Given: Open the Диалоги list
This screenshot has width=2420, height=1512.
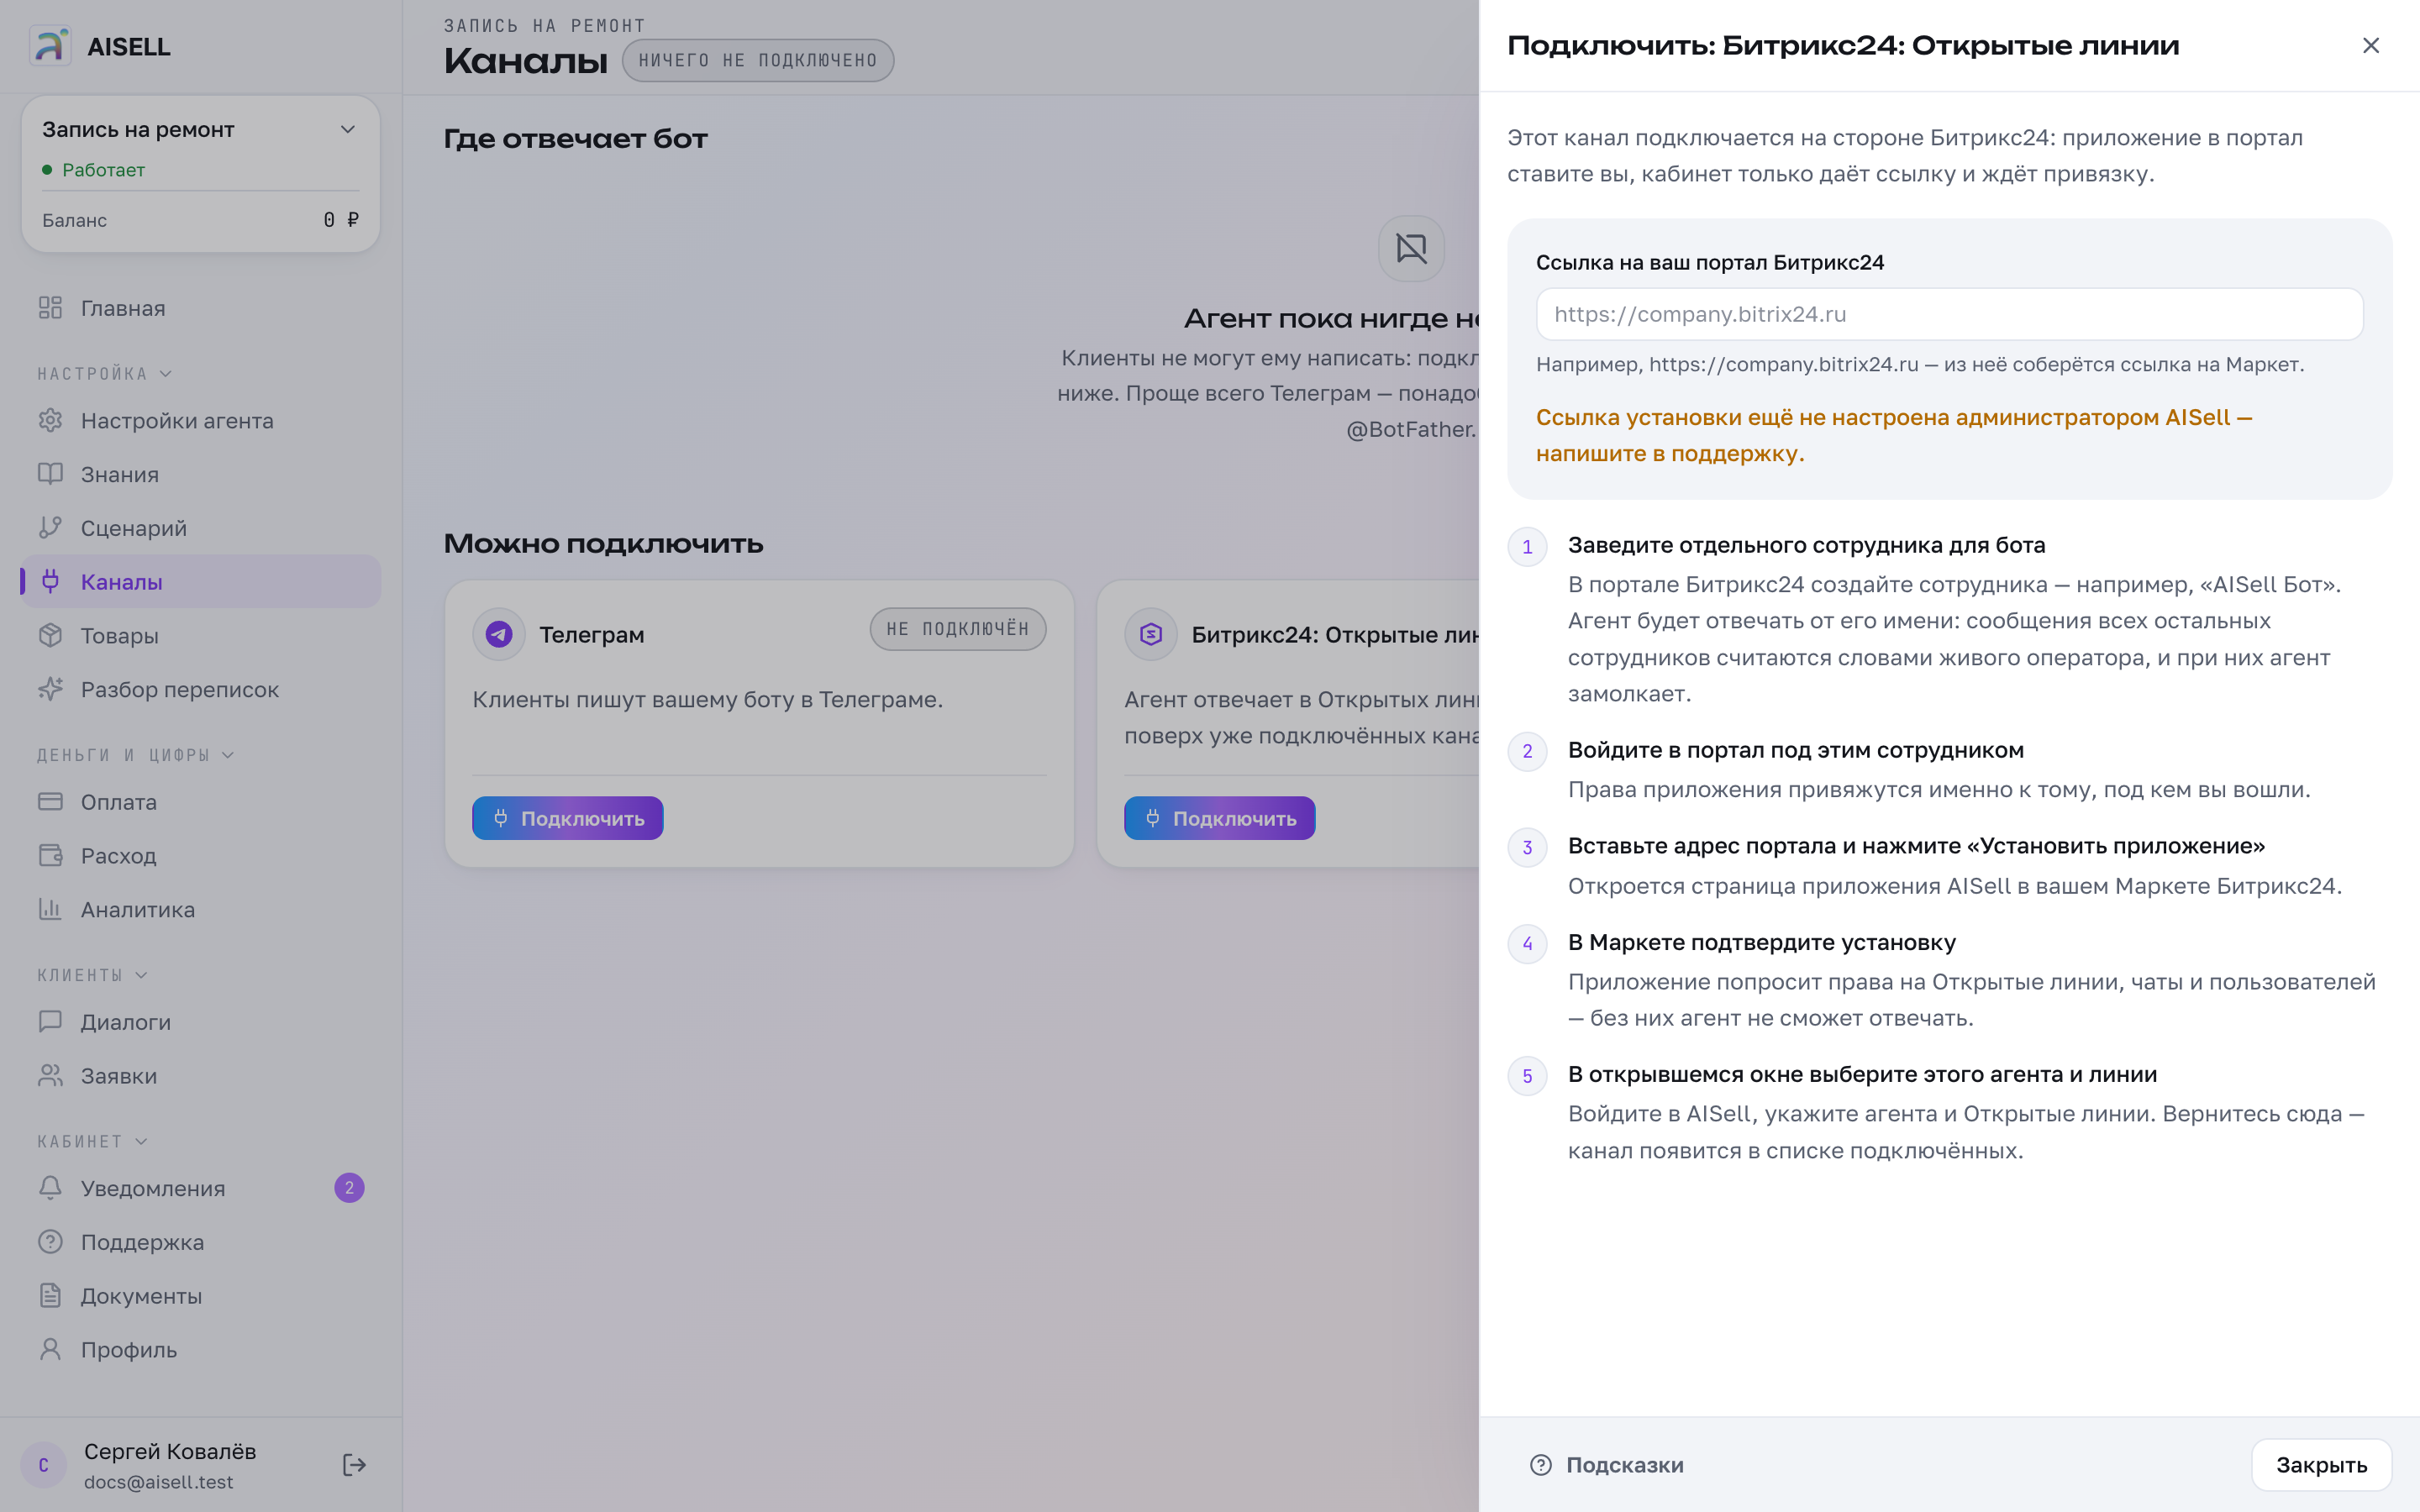Looking at the screenshot, I should click(x=201, y=1022).
